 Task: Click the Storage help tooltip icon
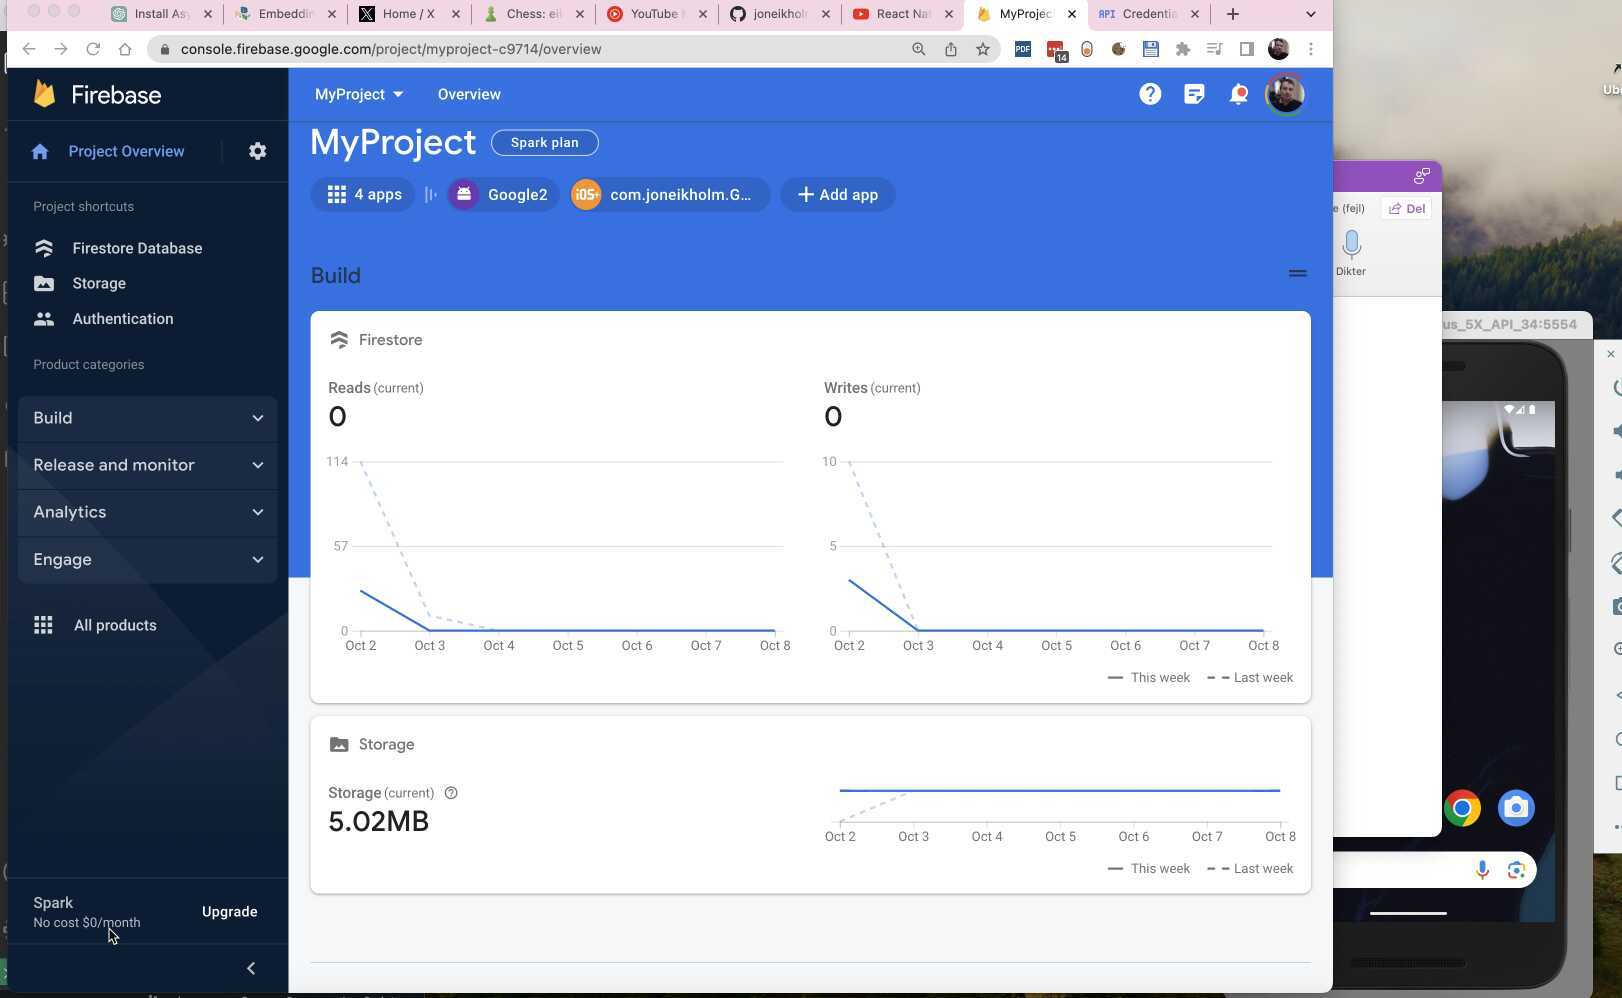pos(451,792)
